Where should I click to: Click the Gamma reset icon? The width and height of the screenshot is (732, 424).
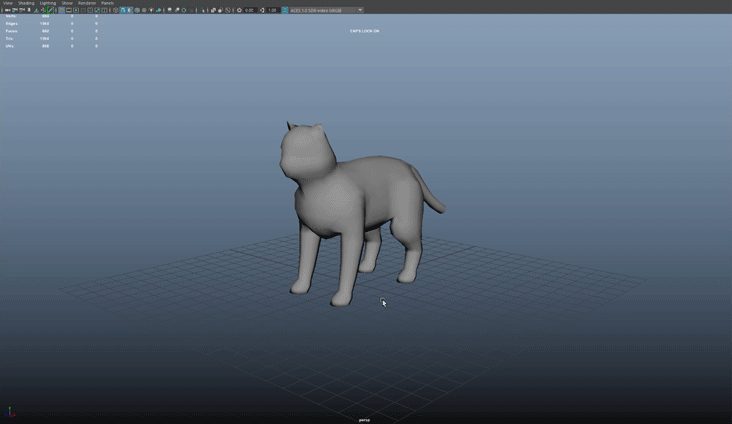pos(262,10)
